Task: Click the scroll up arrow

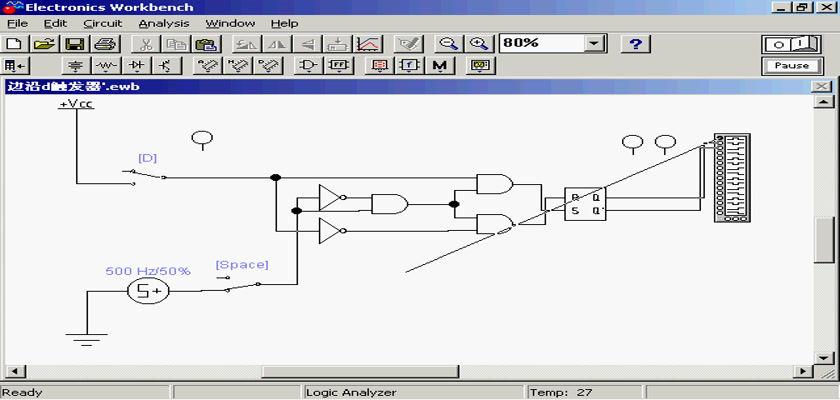Action: point(822,102)
